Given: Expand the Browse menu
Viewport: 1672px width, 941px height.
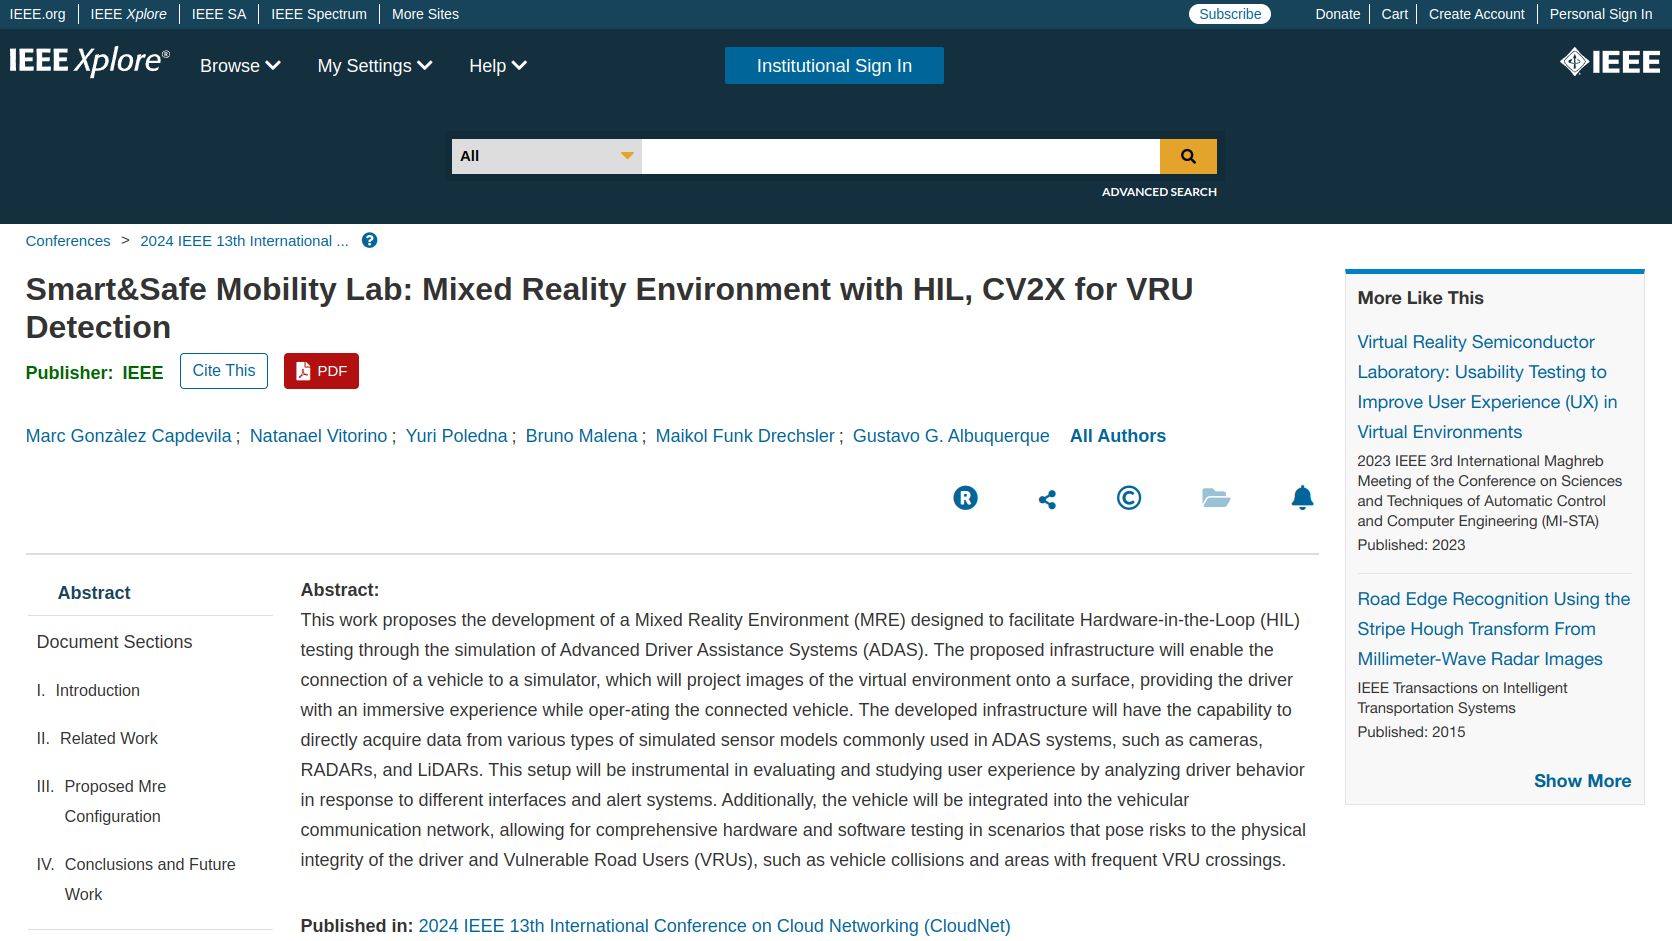Looking at the screenshot, I should pyautogui.click(x=240, y=66).
